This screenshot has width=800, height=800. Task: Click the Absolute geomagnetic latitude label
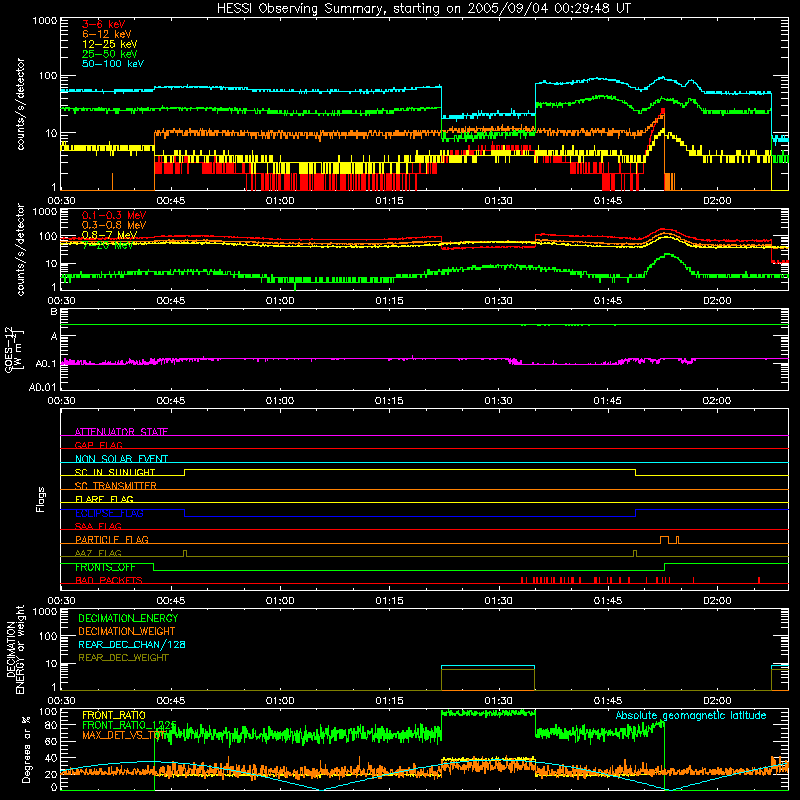click(691, 716)
